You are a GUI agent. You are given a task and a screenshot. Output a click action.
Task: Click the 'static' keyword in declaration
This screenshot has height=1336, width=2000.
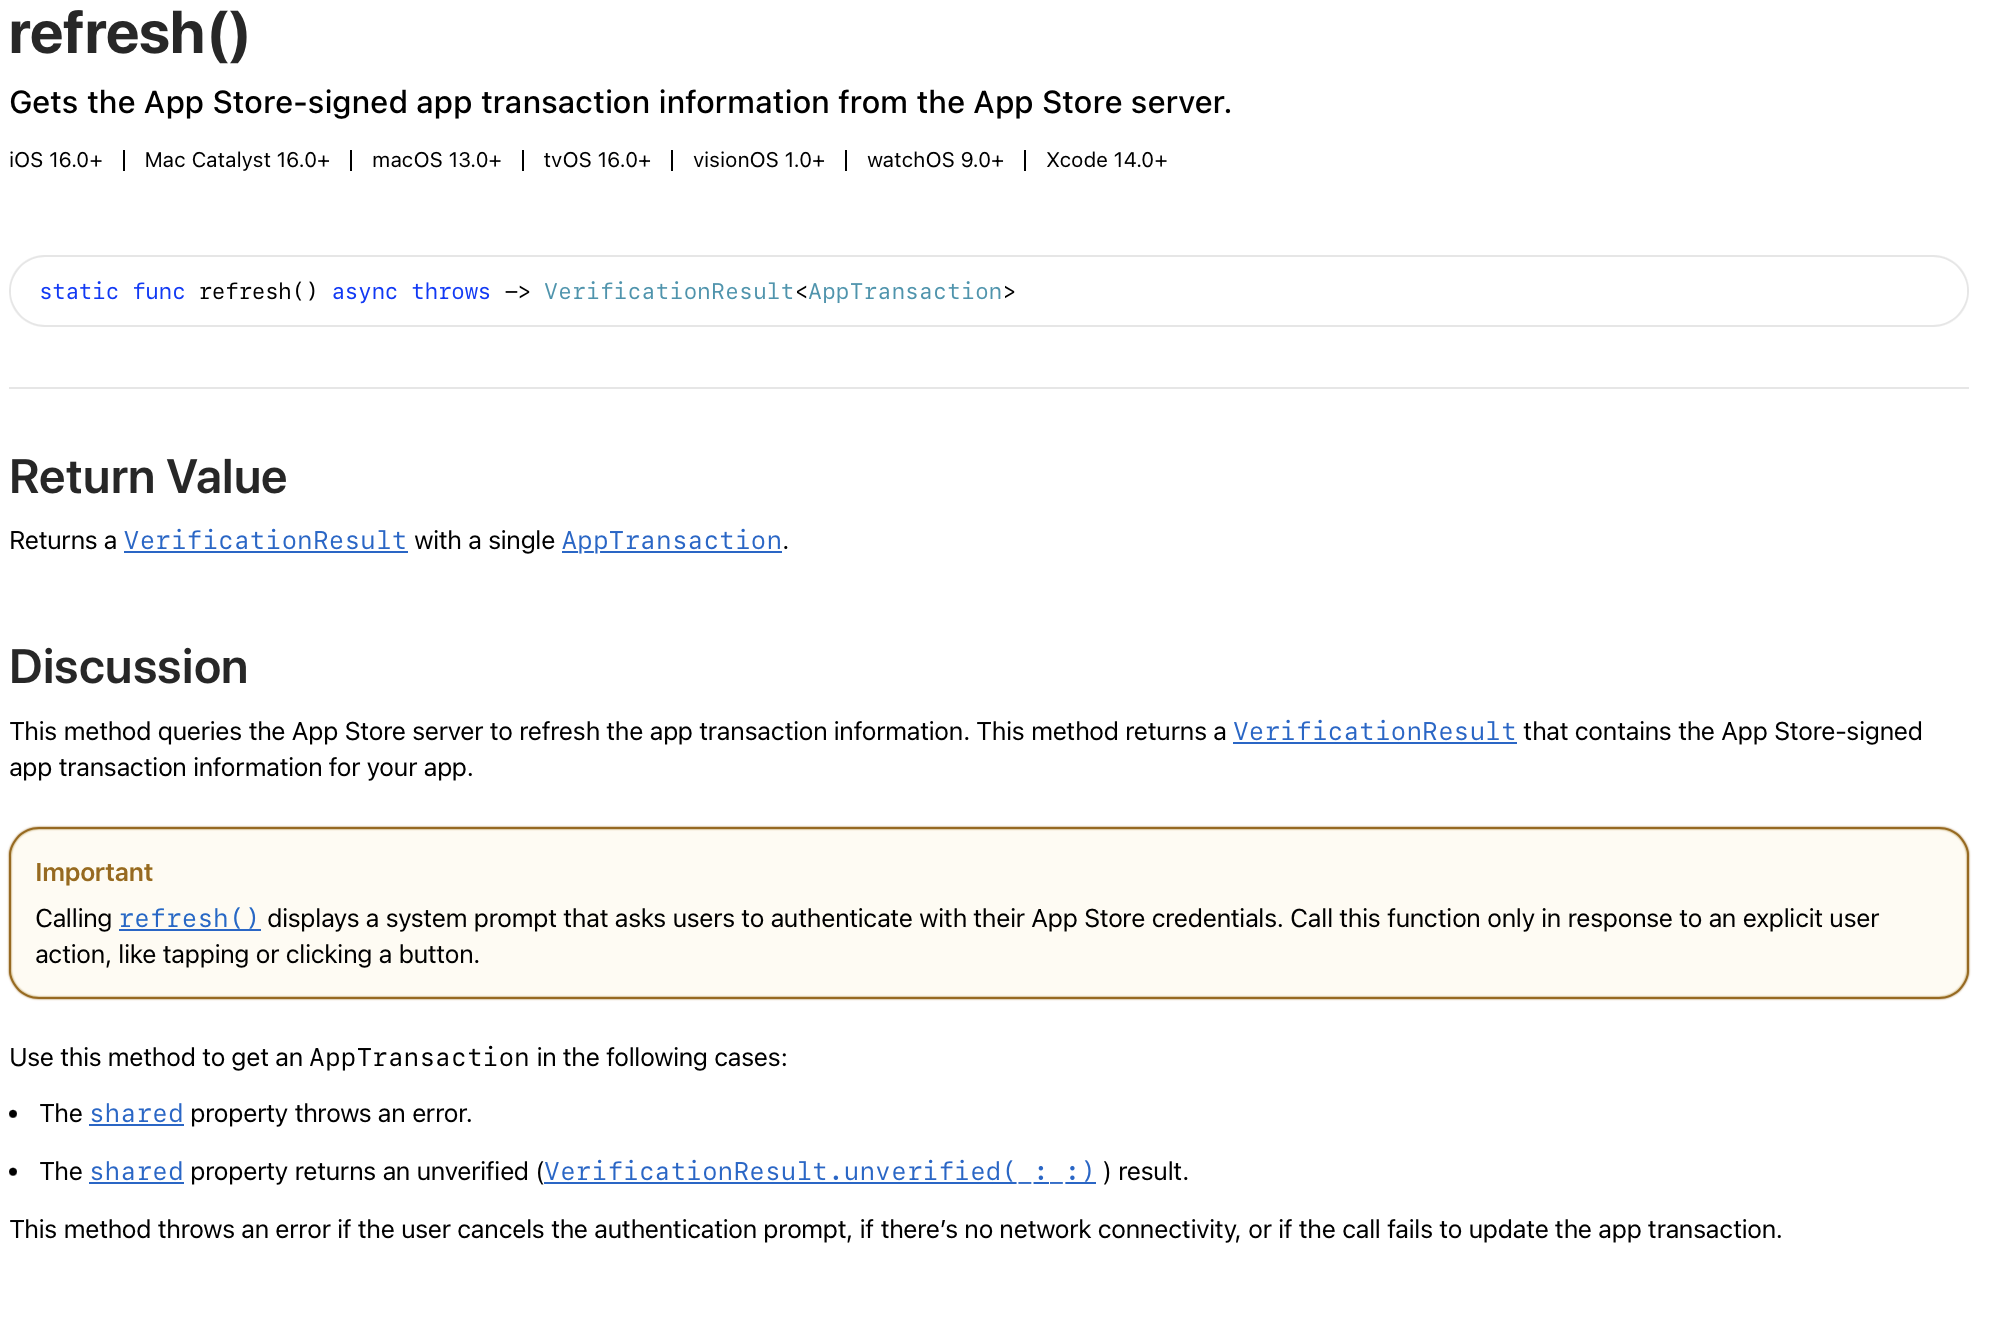pos(79,292)
